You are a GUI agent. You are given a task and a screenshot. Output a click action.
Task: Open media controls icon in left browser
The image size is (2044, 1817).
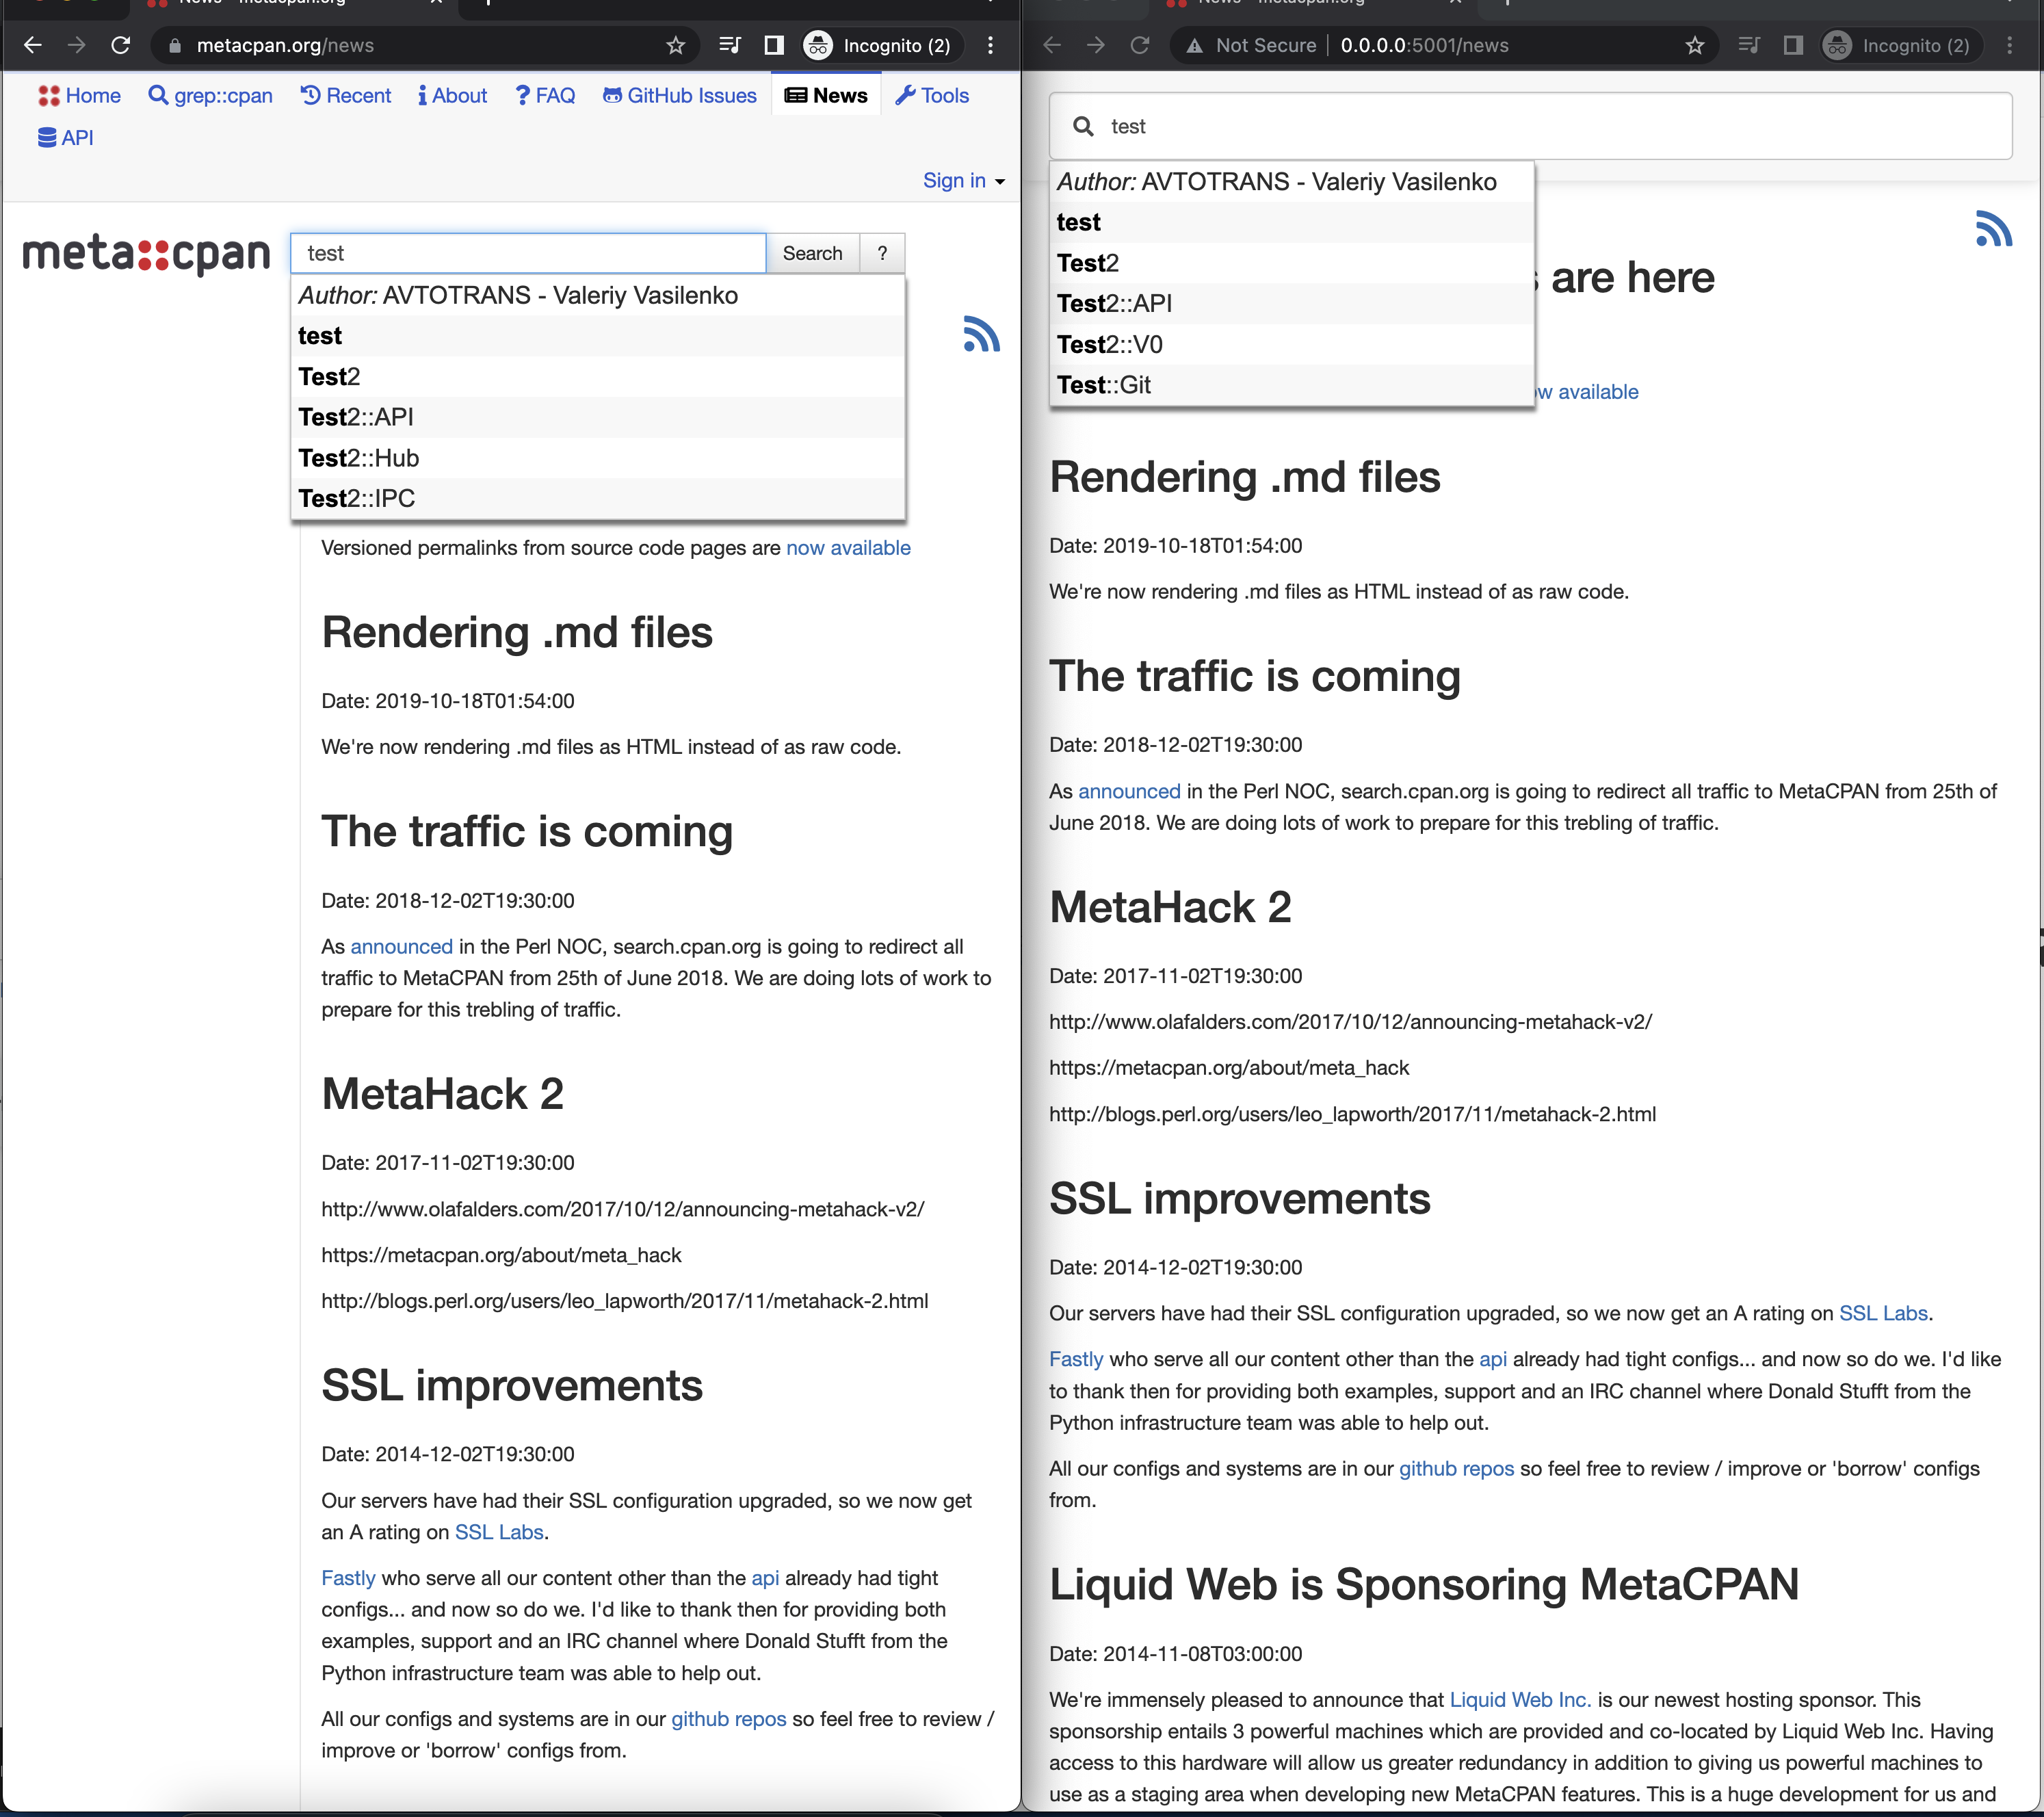pyautogui.click(x=730, y=45)
